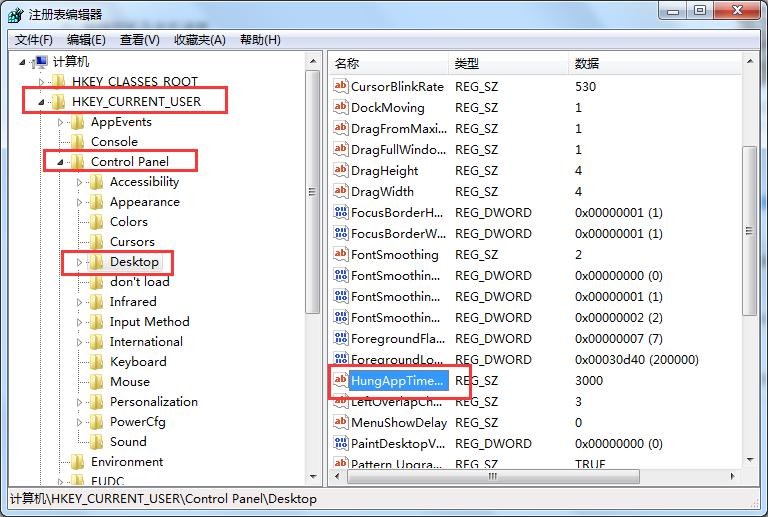Screen dimensions: 768x517
Task: Click the values list horizontal scroll-right arrow
Action: [732, 476]
